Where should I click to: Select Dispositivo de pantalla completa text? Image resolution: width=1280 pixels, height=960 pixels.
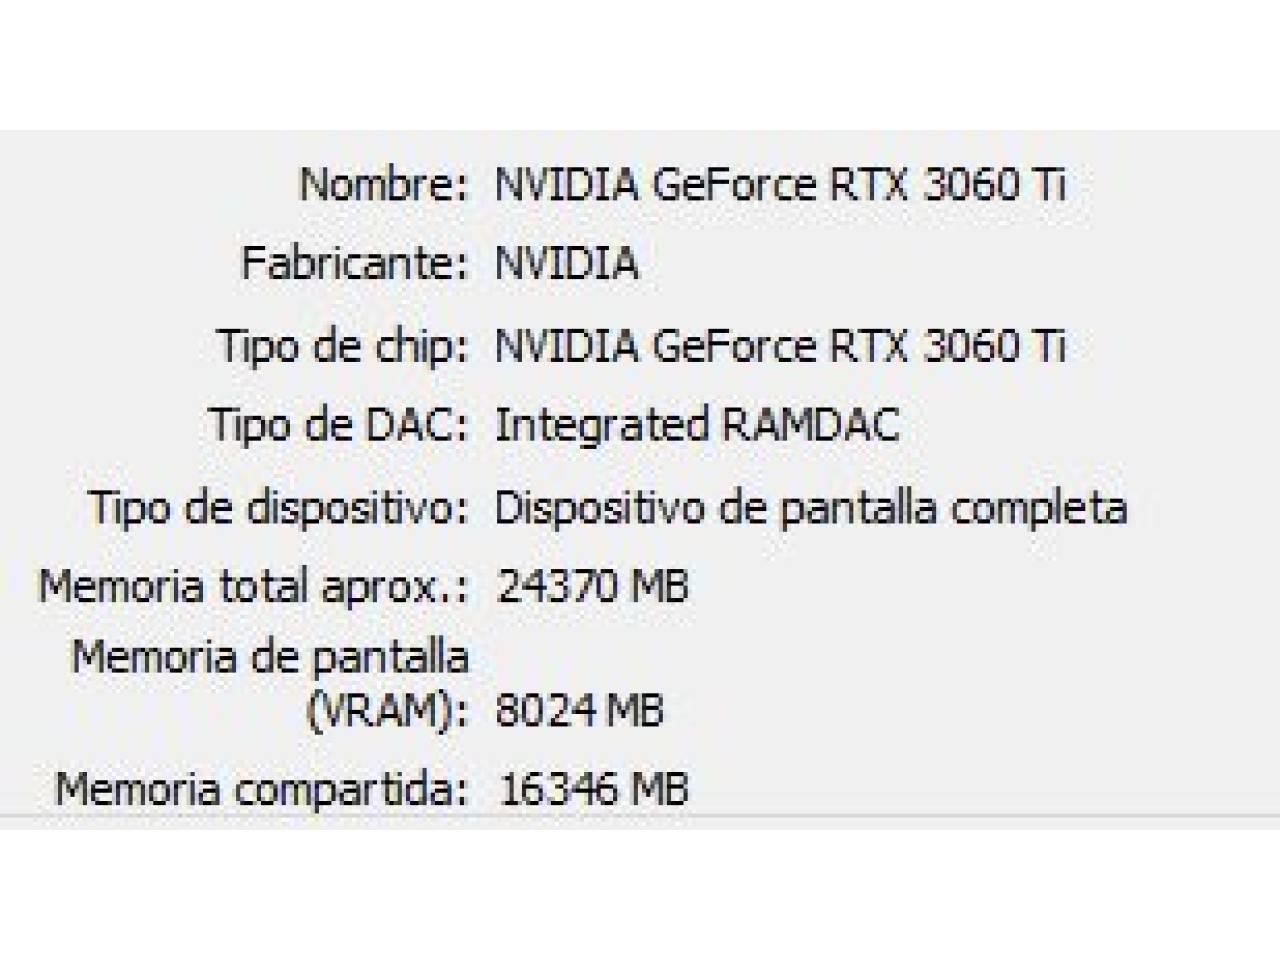812,507
